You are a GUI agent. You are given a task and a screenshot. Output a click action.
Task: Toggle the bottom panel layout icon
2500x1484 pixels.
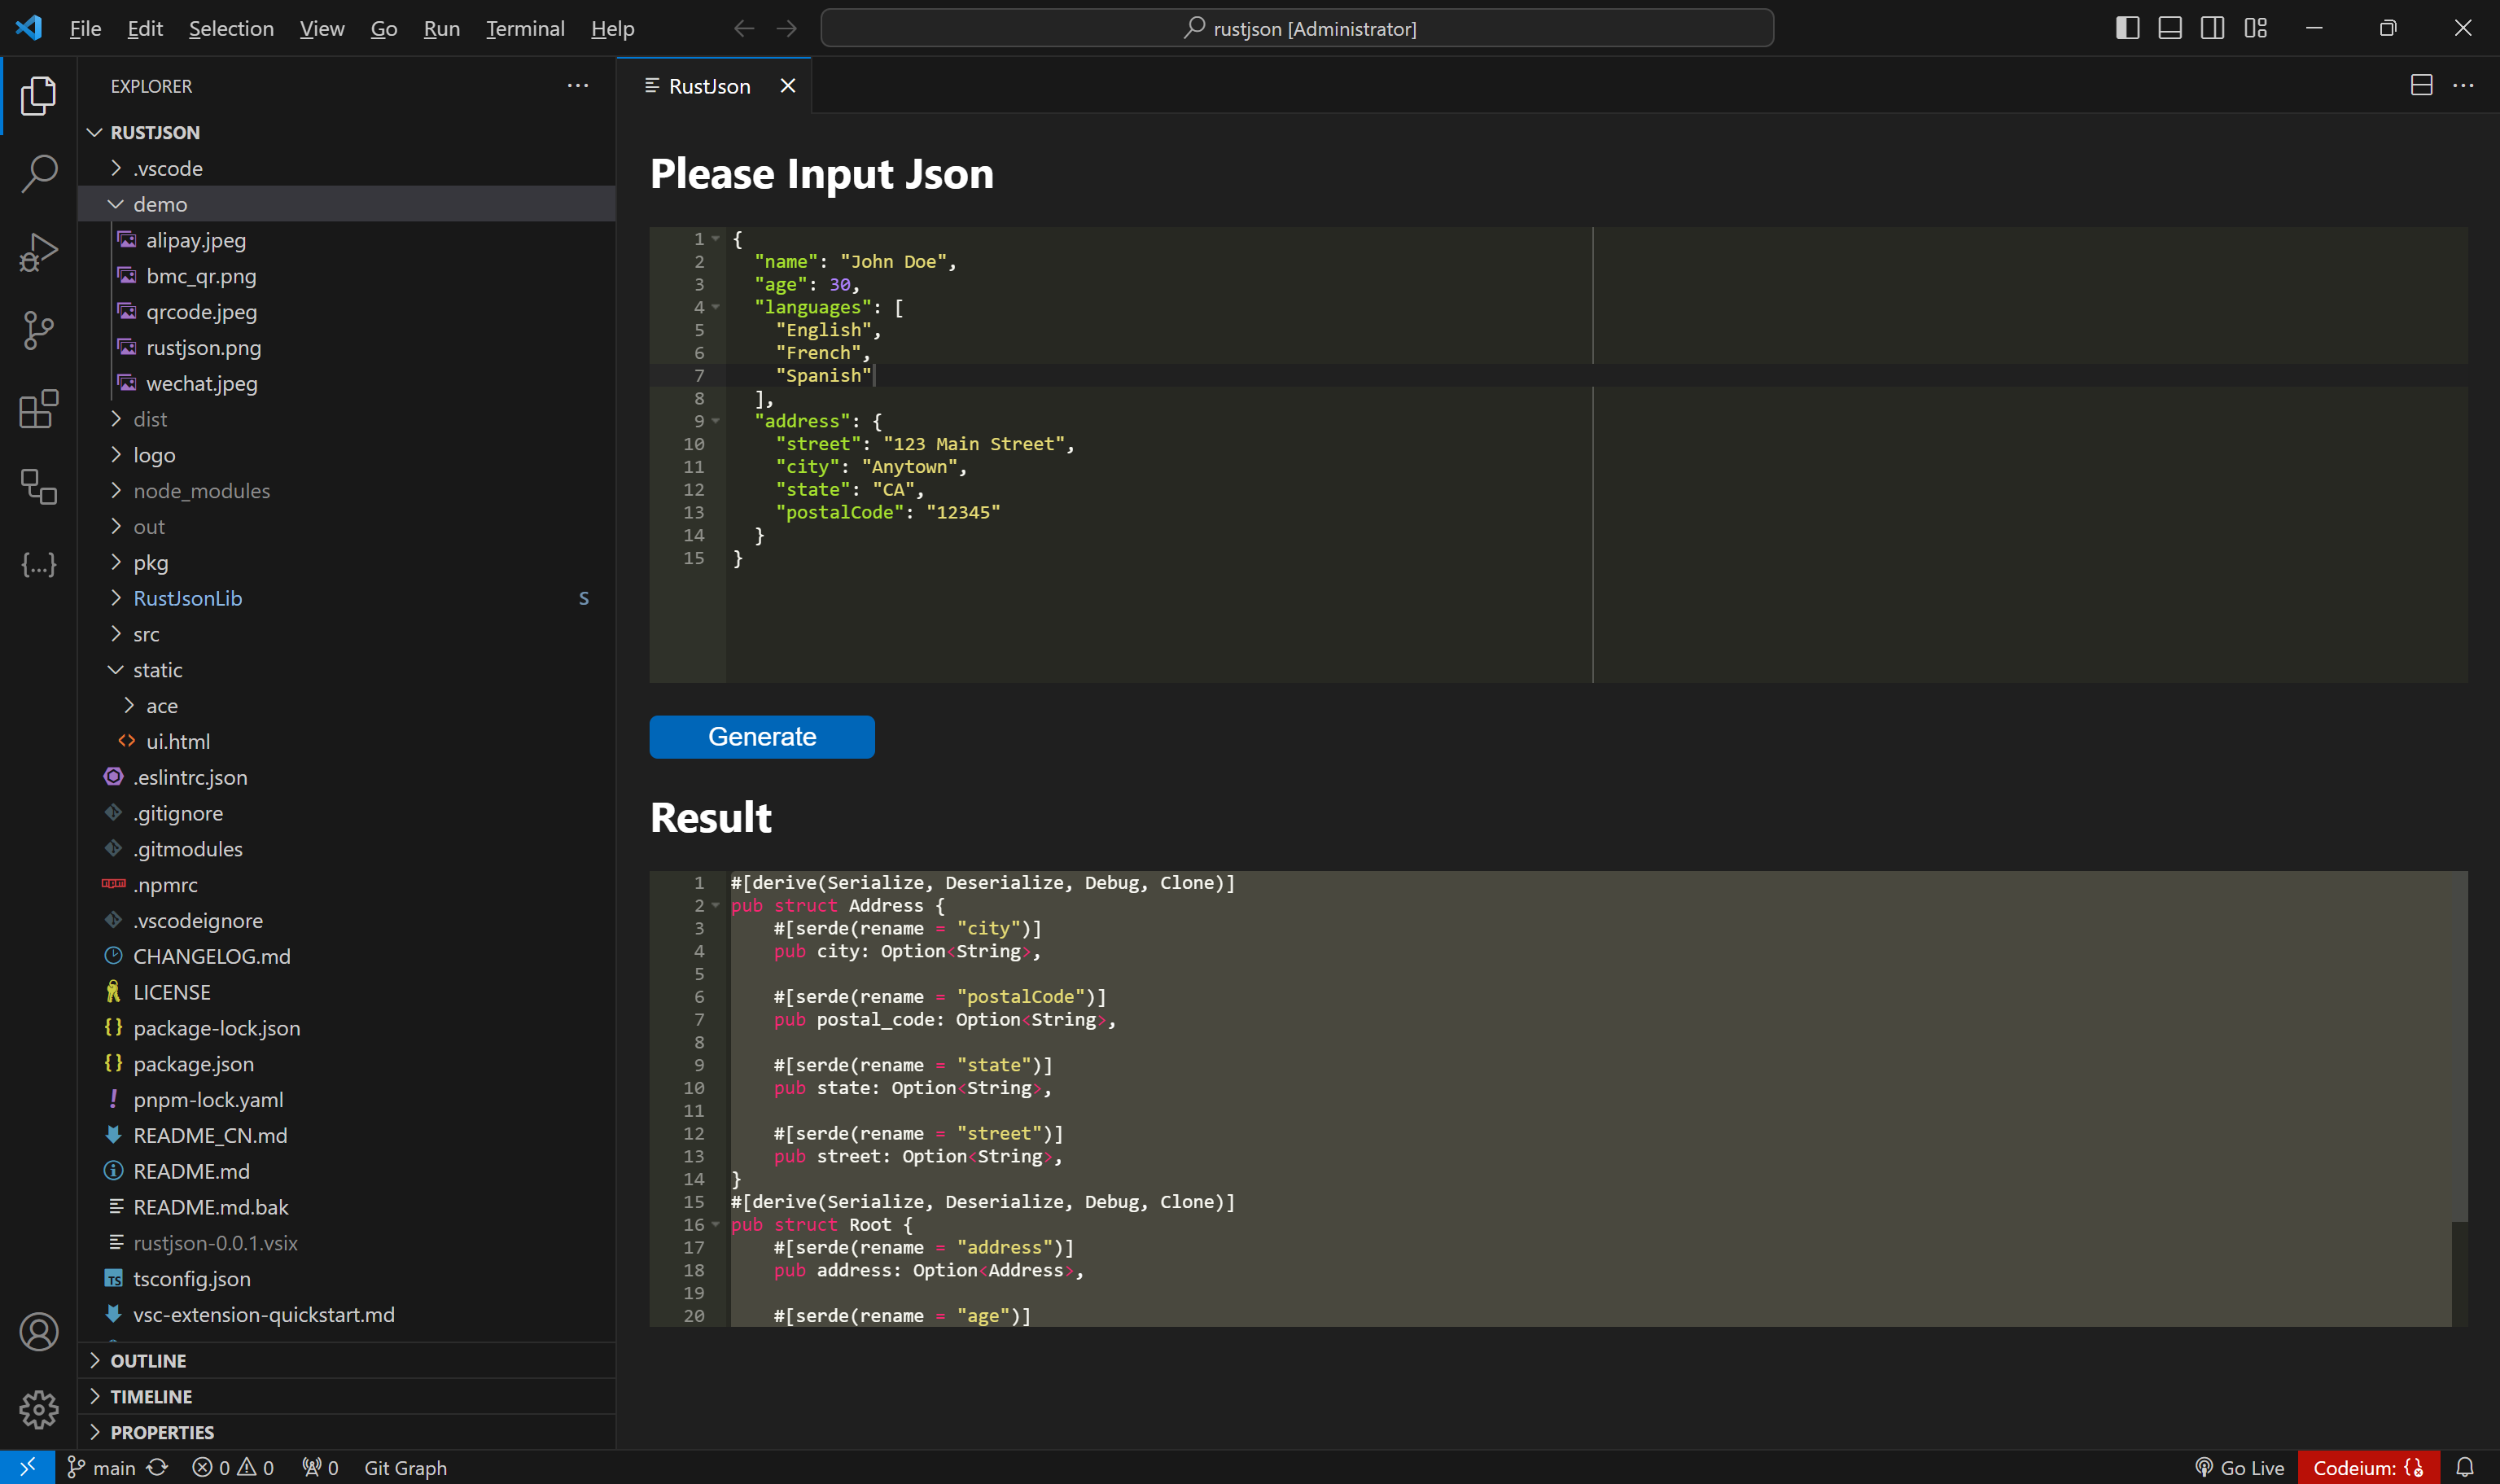coord(2169,28)
